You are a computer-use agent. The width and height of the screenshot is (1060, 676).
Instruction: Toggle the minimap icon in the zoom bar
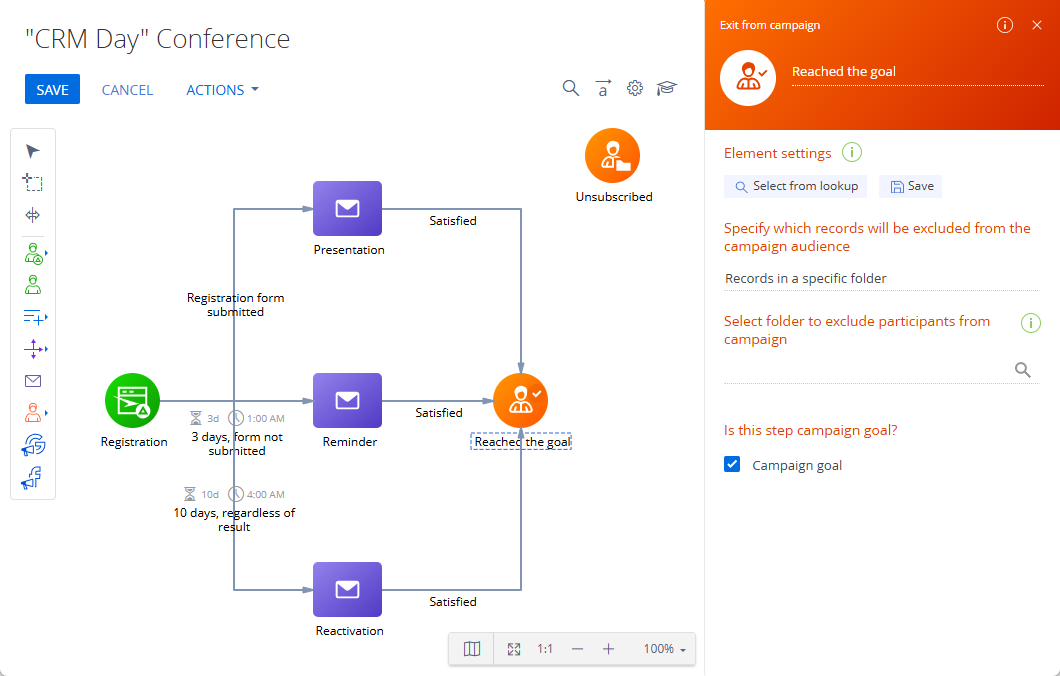pyautogui.click(x=472, y=649)
